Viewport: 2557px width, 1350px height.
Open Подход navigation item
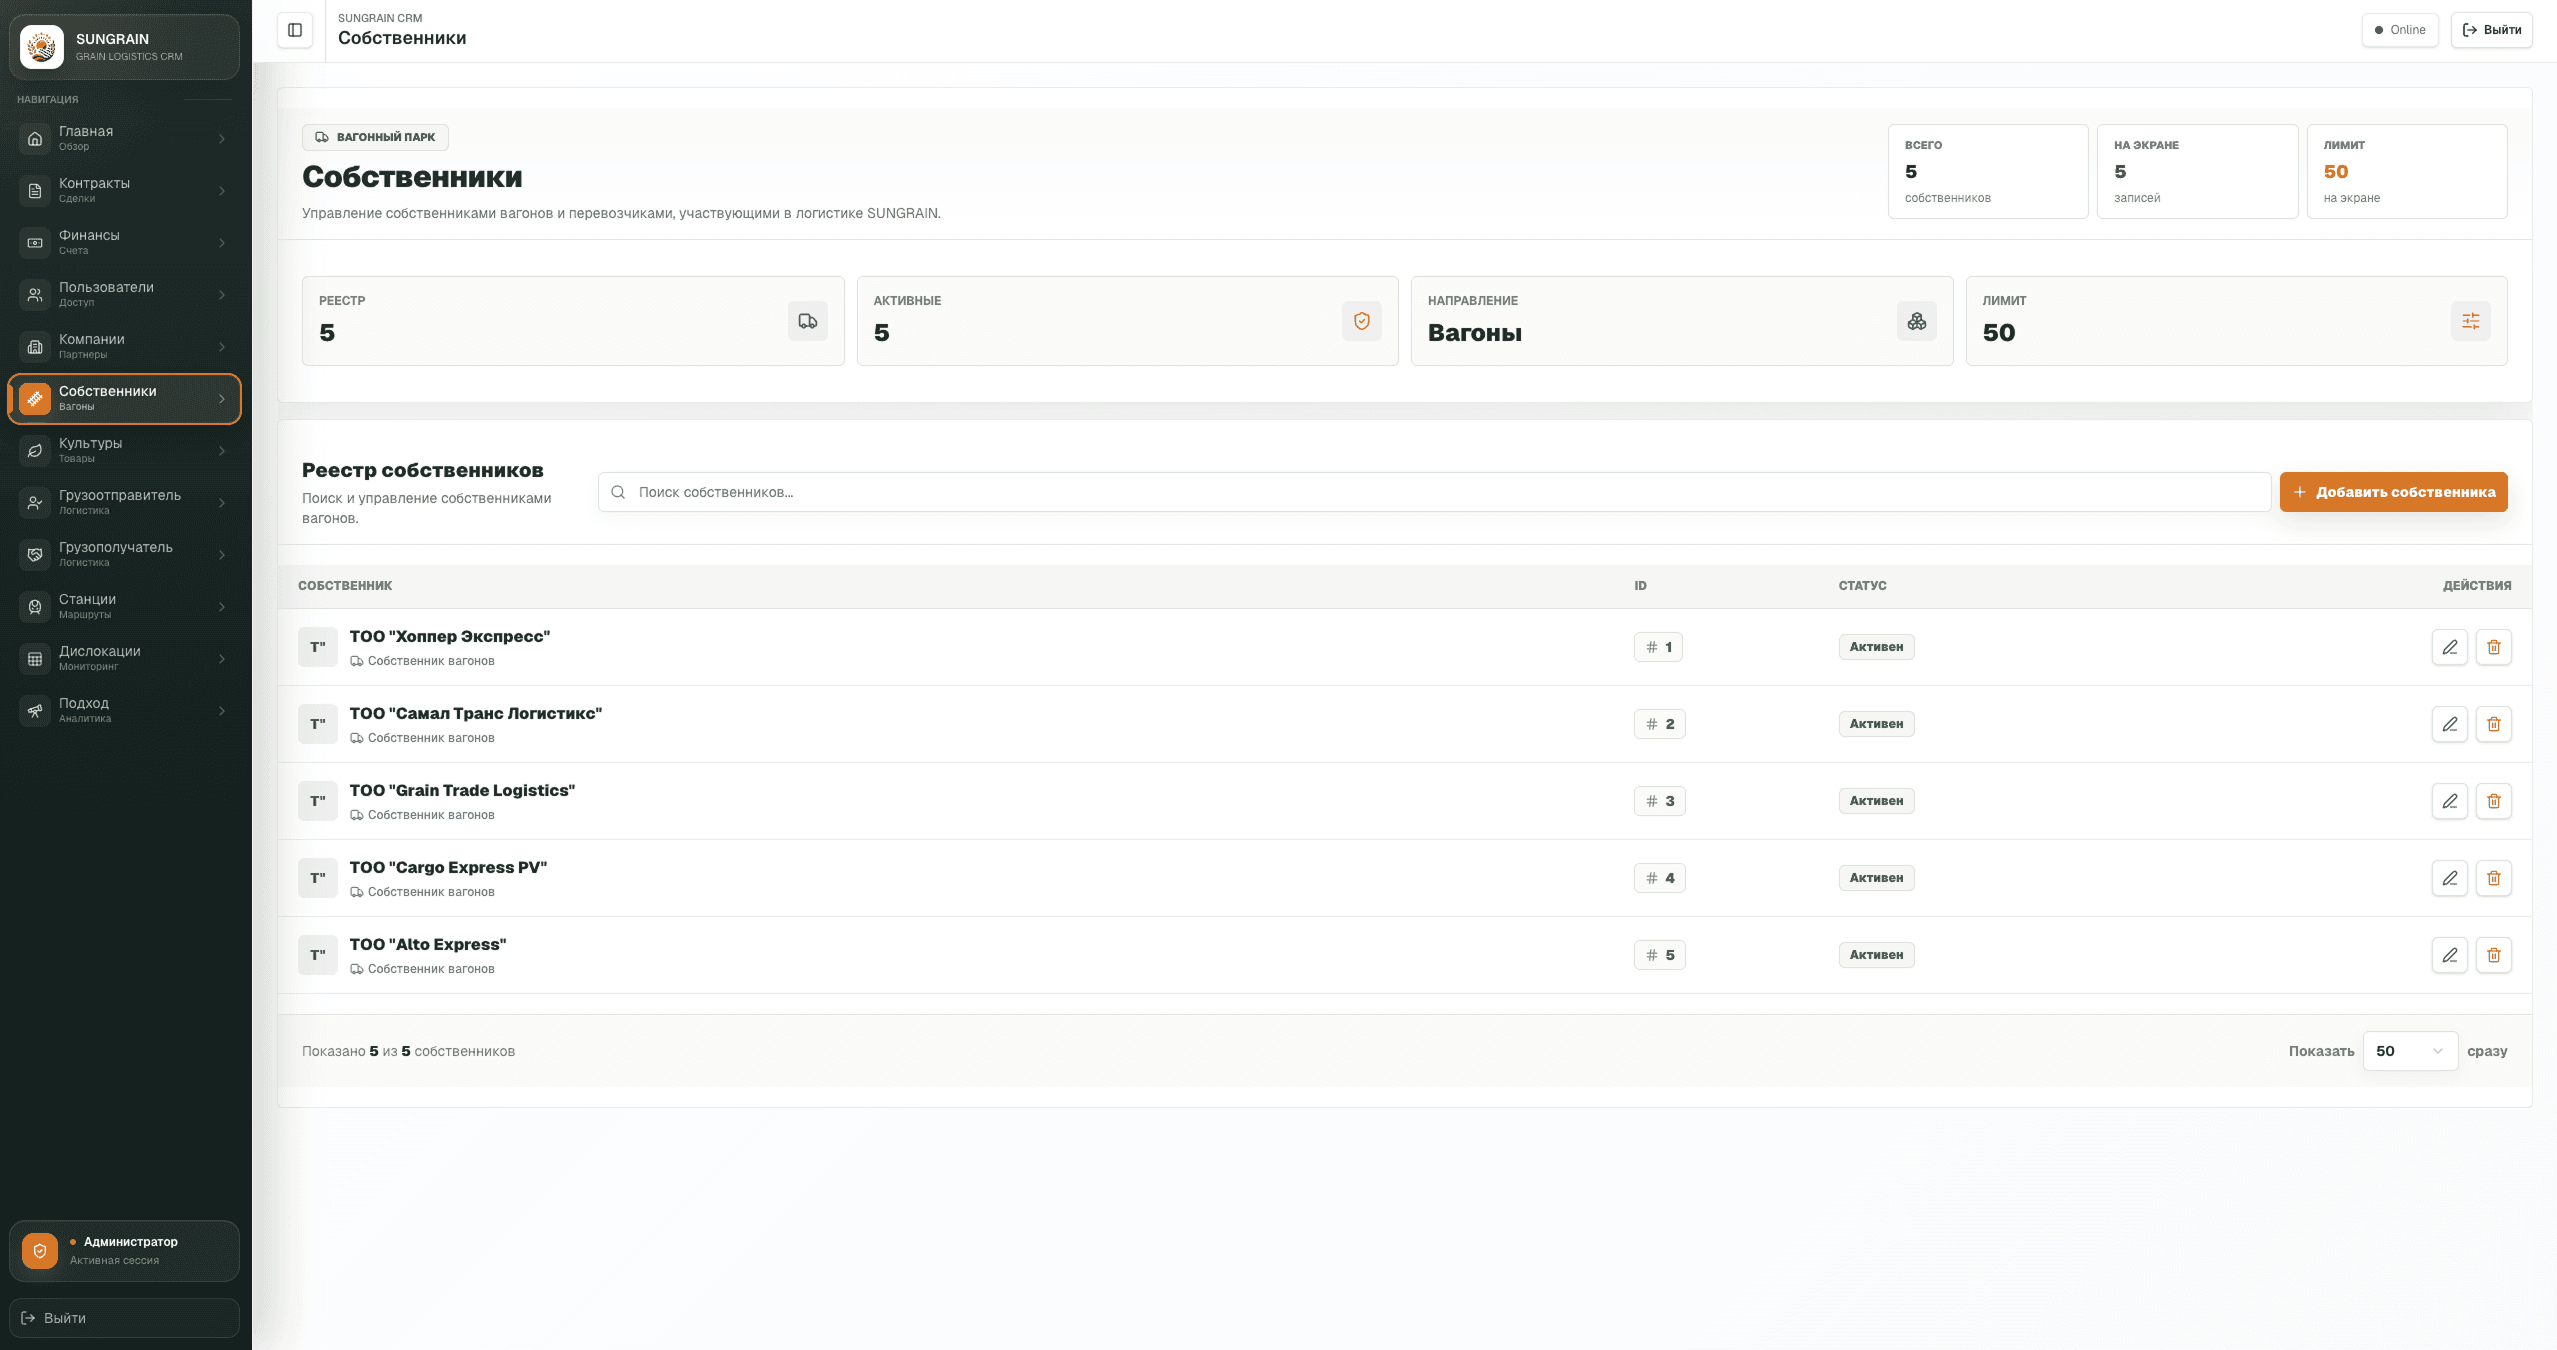tap(124, 711)
